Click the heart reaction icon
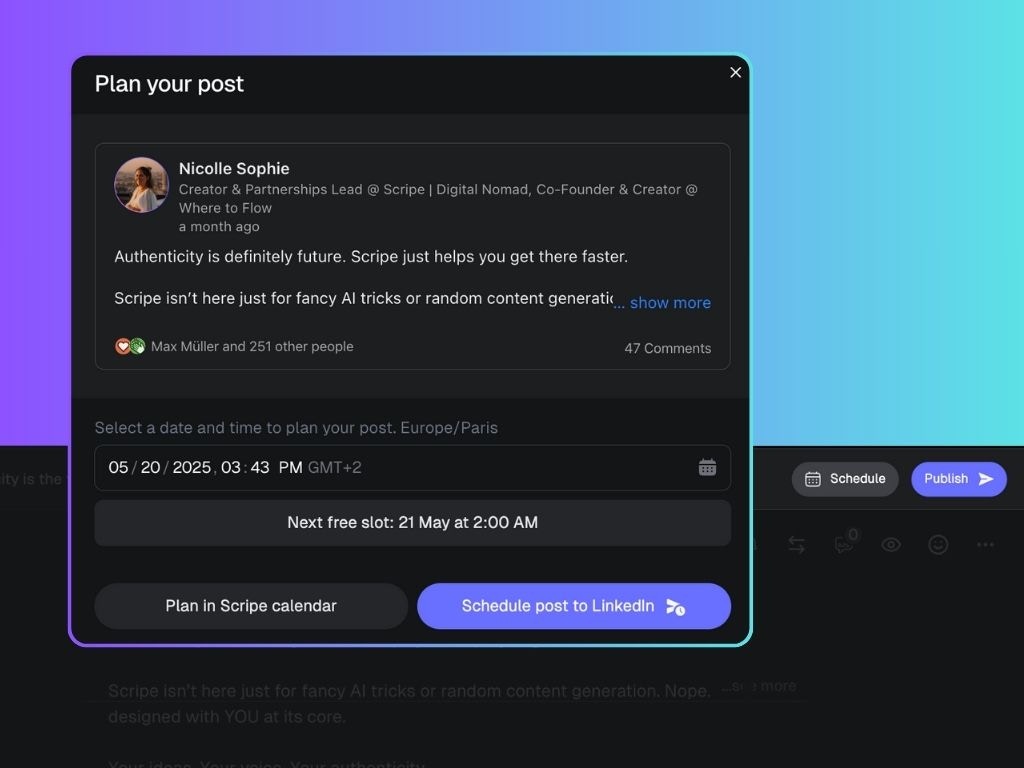Viewport: 1024px width, 768px height. 122,346
